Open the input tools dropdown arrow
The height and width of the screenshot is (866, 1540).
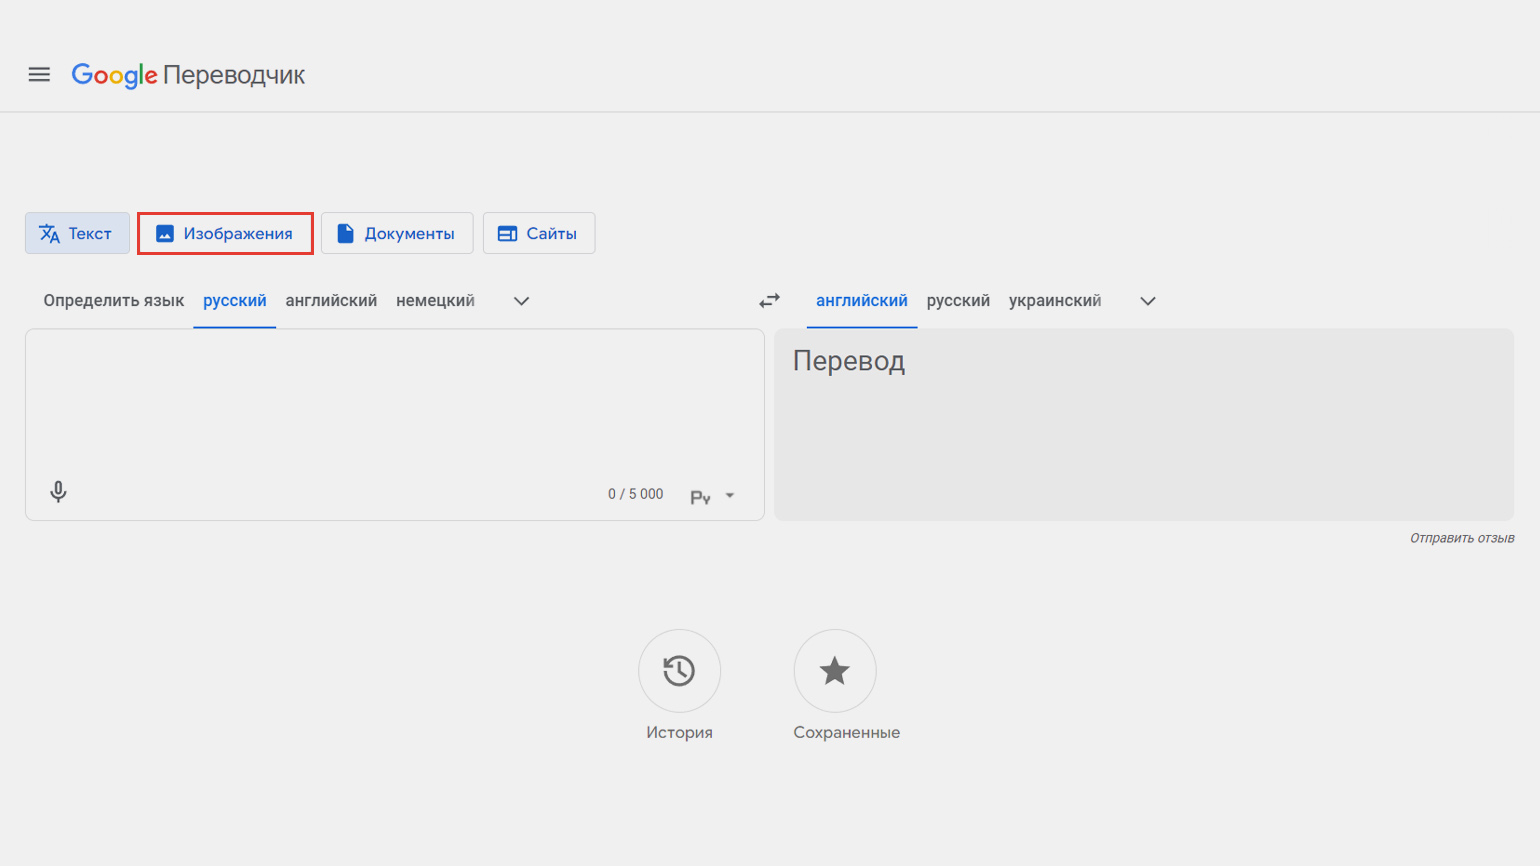point(730,496)
